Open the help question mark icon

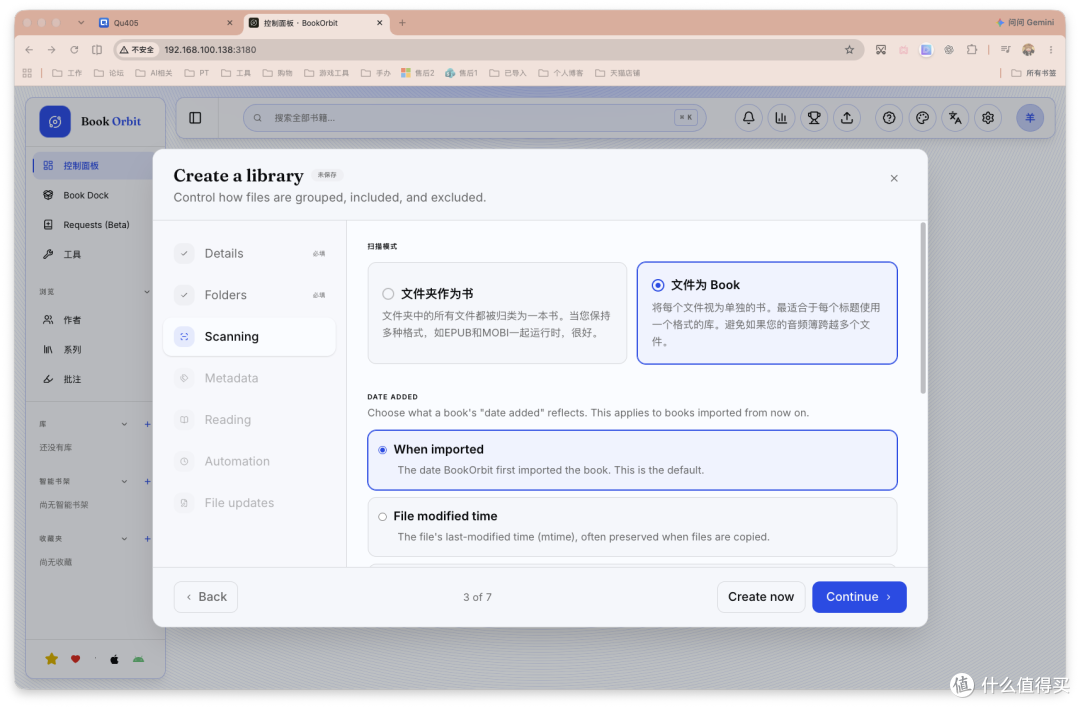click(x=889, y=118)
